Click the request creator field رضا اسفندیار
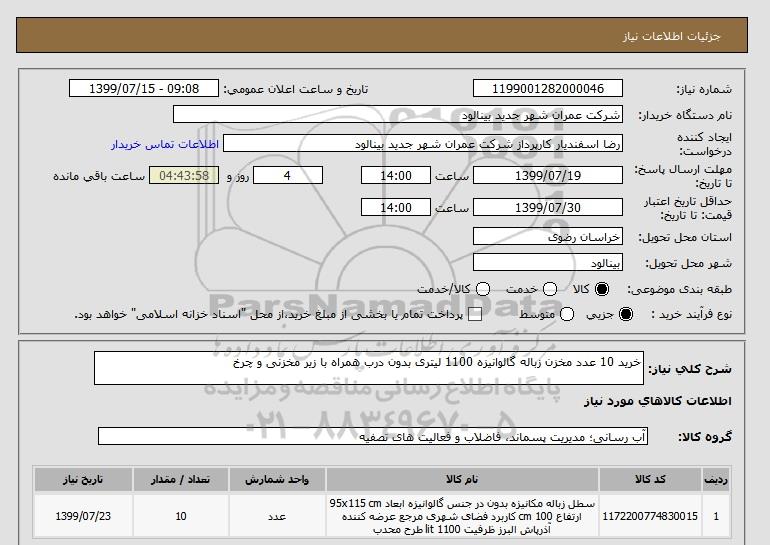Screen dimensions: 770x545 pyautogui.click(x=423, y=144)
